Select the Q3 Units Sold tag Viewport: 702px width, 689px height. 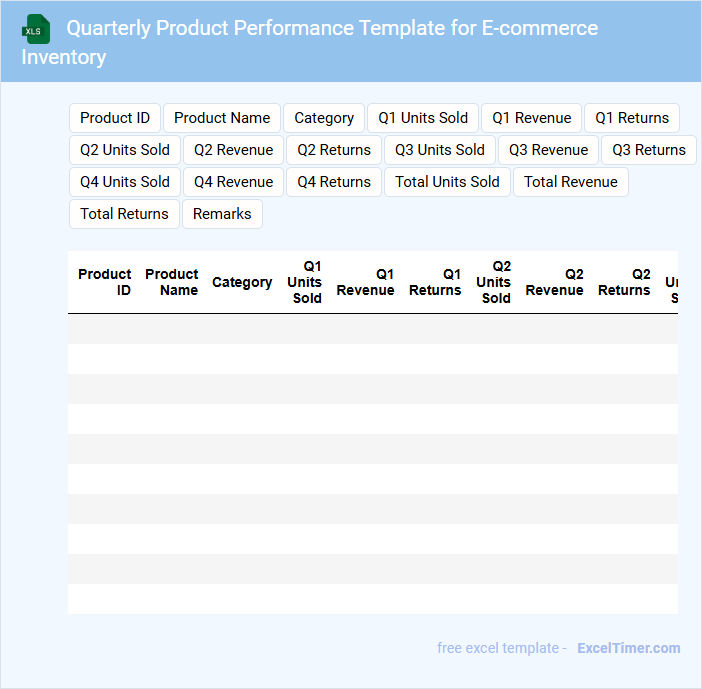click(440, 150)
